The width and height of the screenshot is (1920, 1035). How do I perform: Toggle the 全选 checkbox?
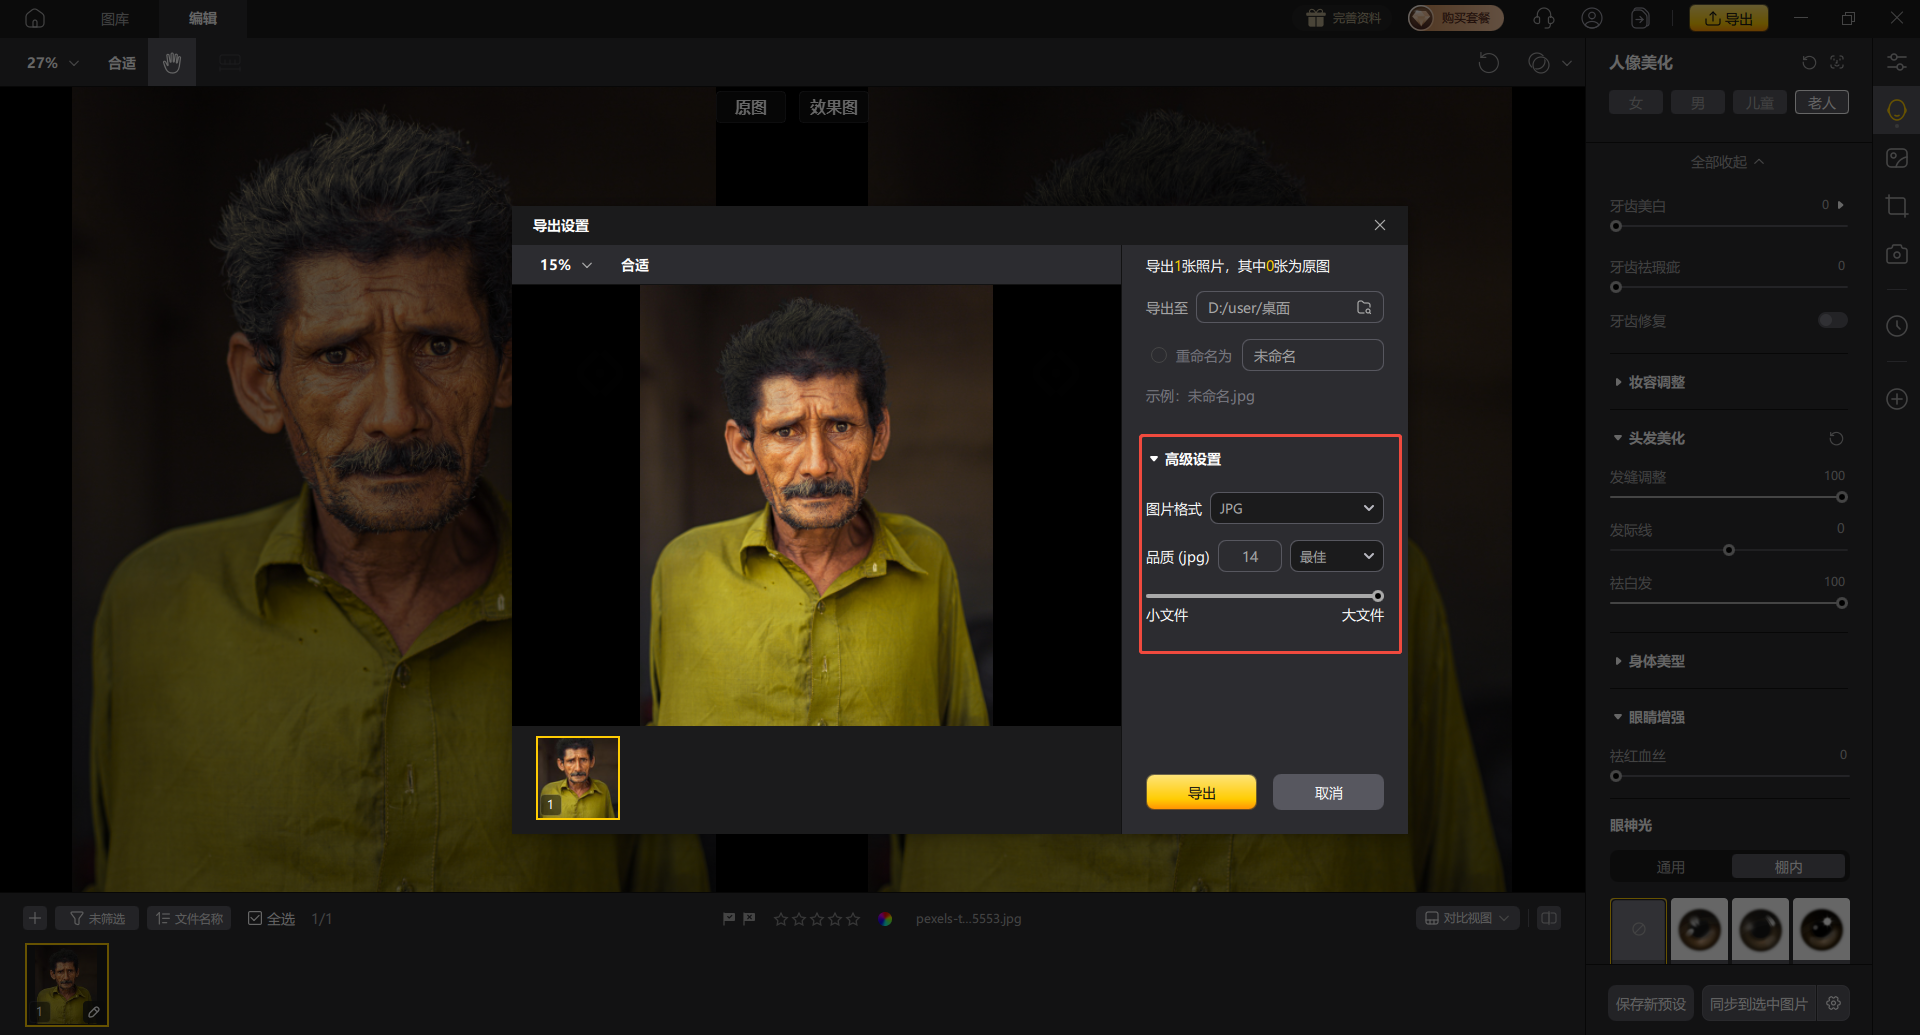[x=255, y=918]
